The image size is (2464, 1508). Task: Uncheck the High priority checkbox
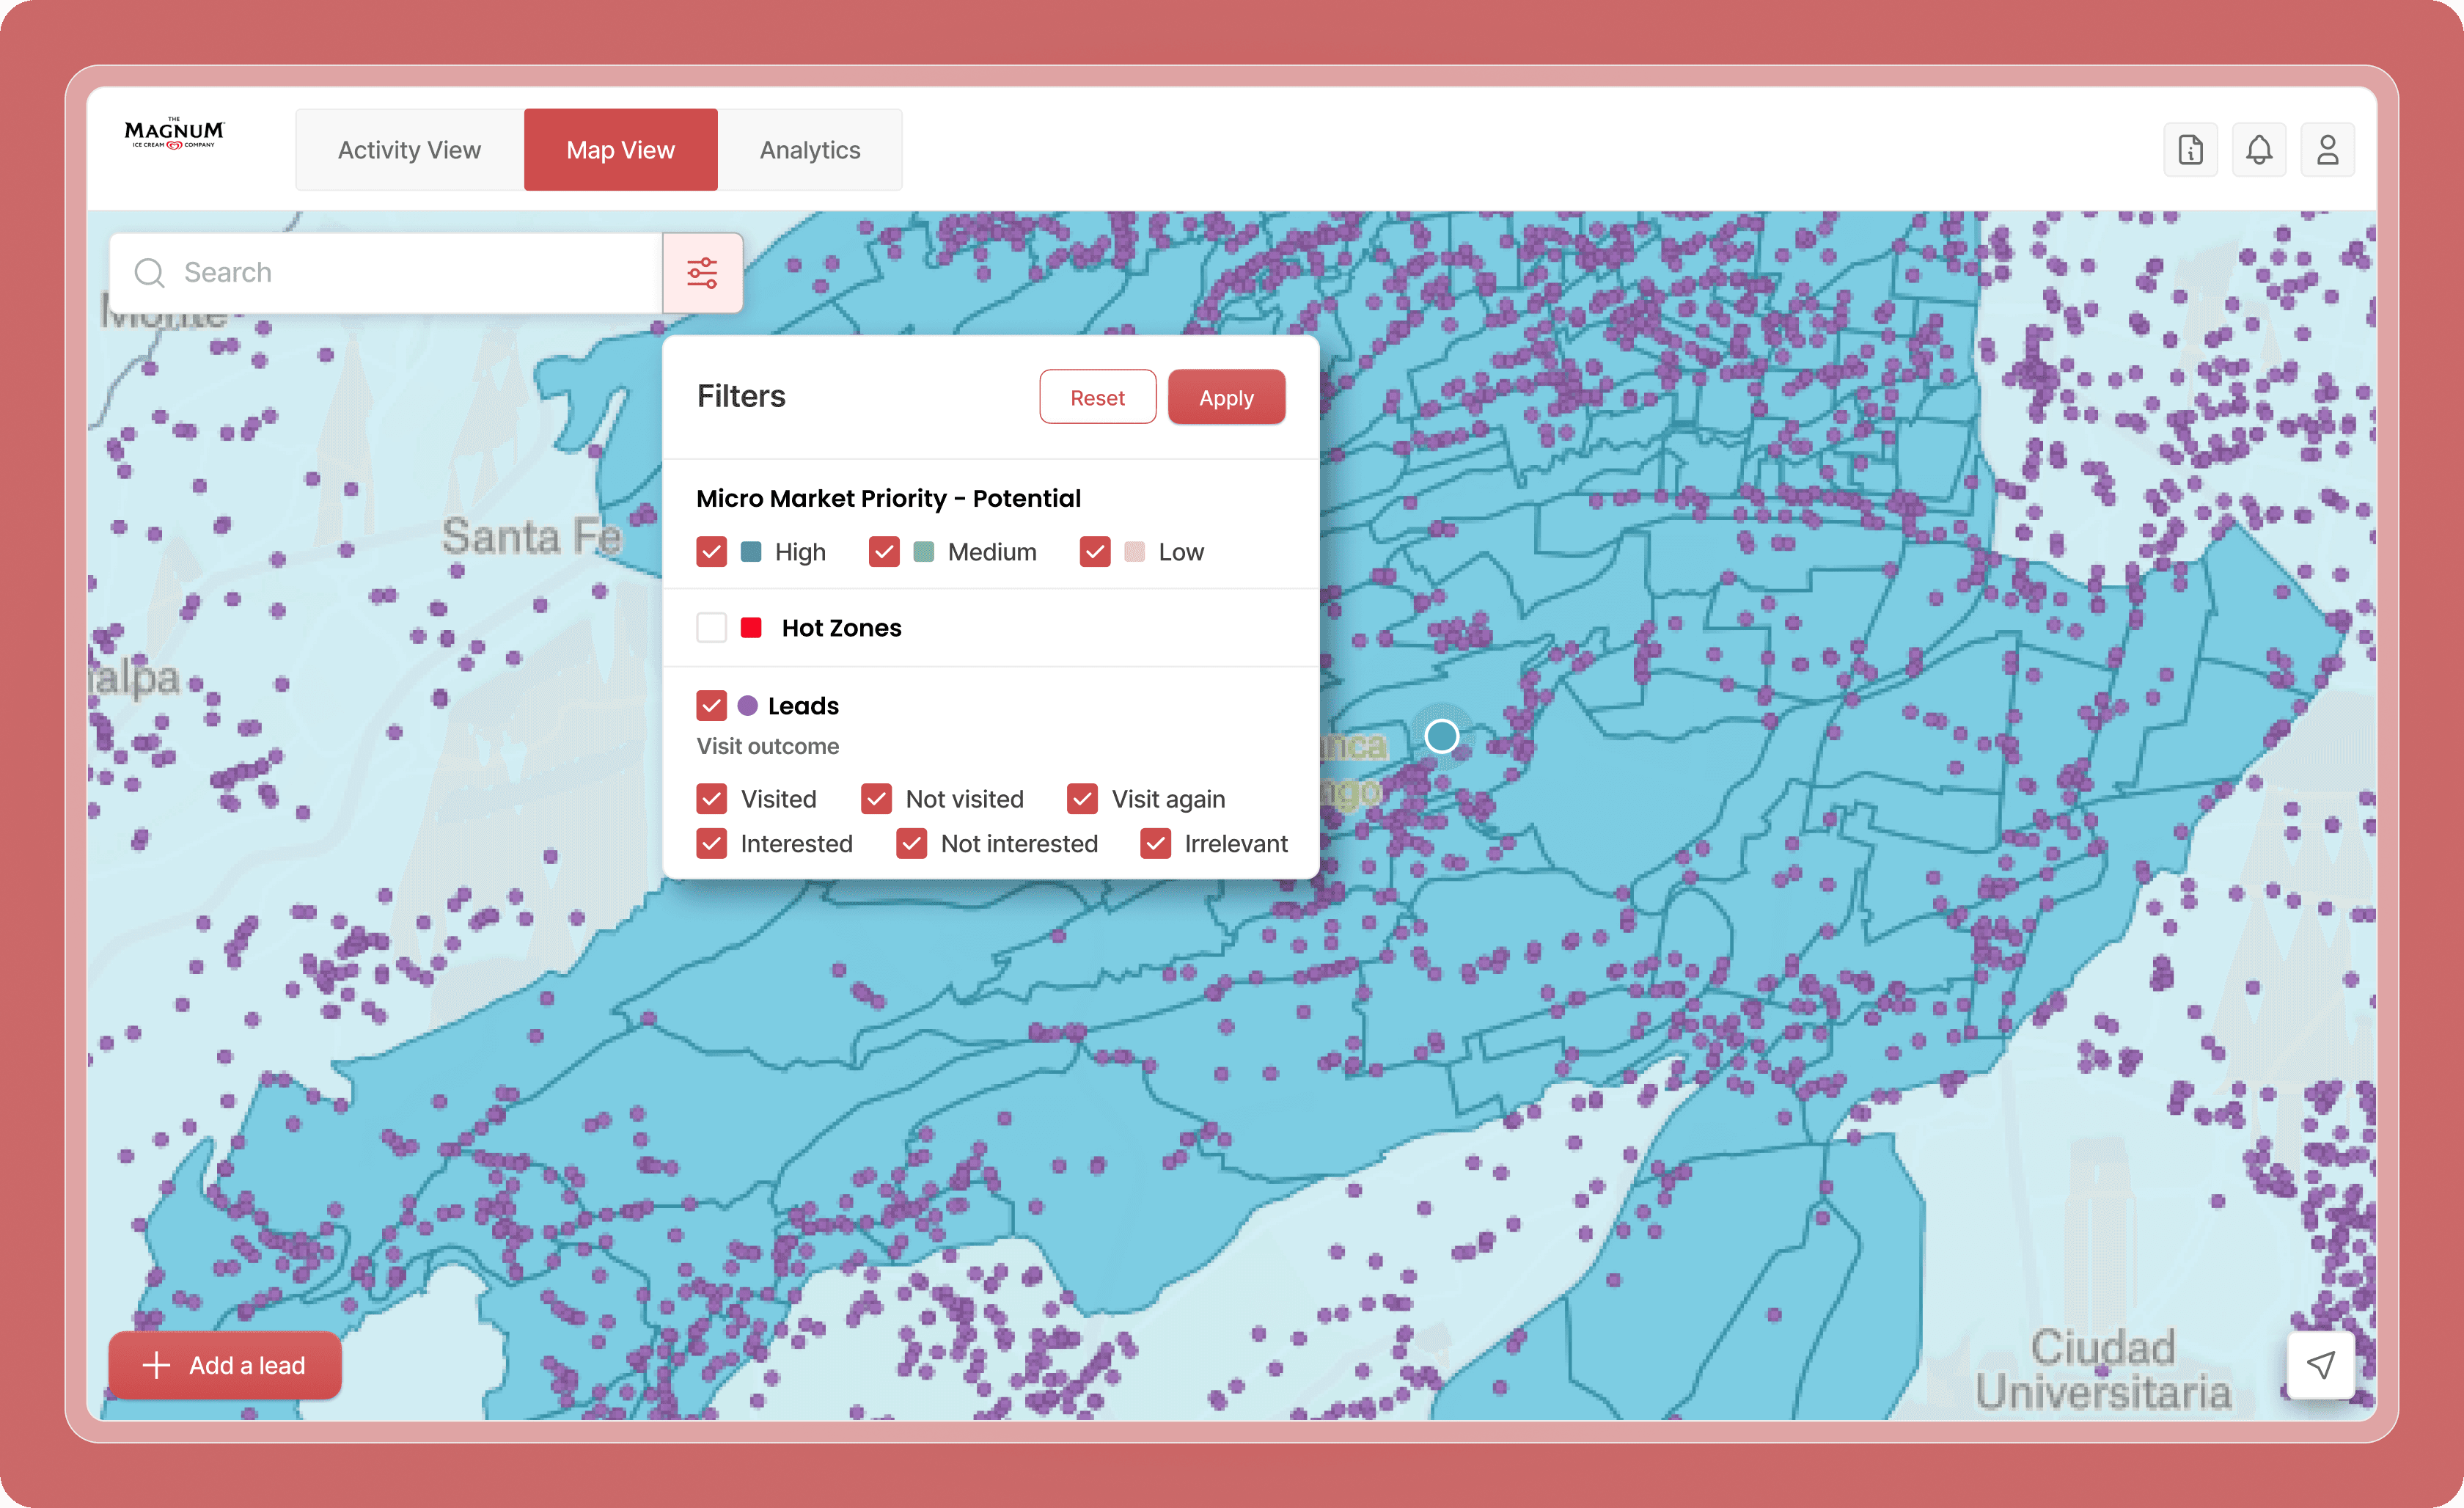click(711, 552)
